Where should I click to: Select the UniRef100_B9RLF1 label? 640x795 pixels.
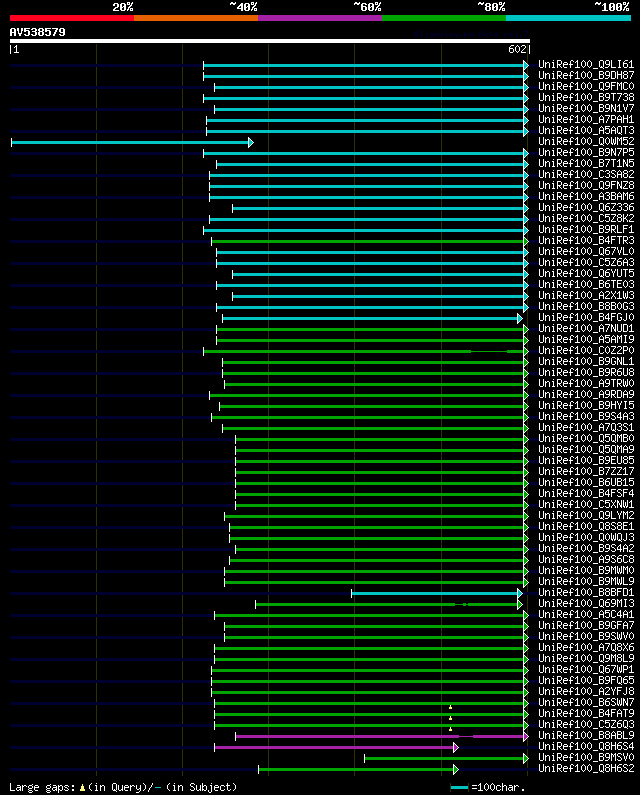586,229
